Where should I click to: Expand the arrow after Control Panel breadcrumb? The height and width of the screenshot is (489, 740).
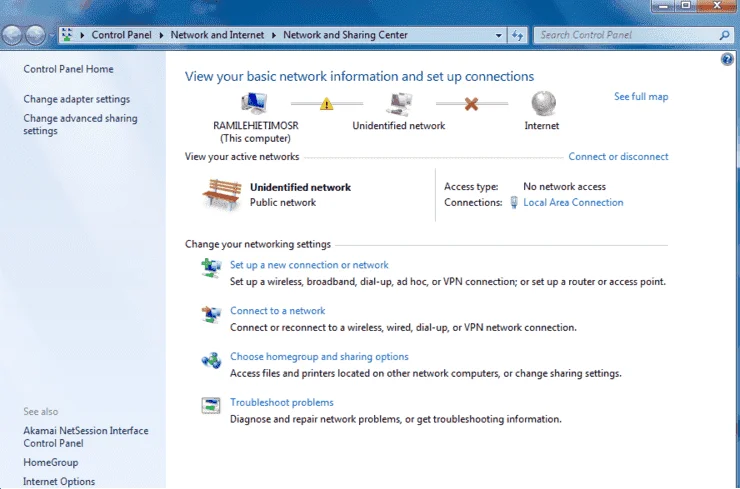pyautogui.click(x=161, y=35)
